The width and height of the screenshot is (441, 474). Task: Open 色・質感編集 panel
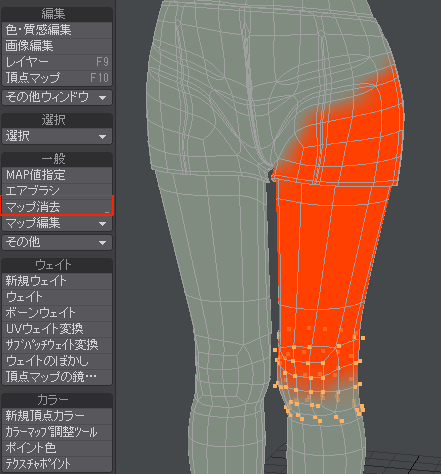point(57,30)
